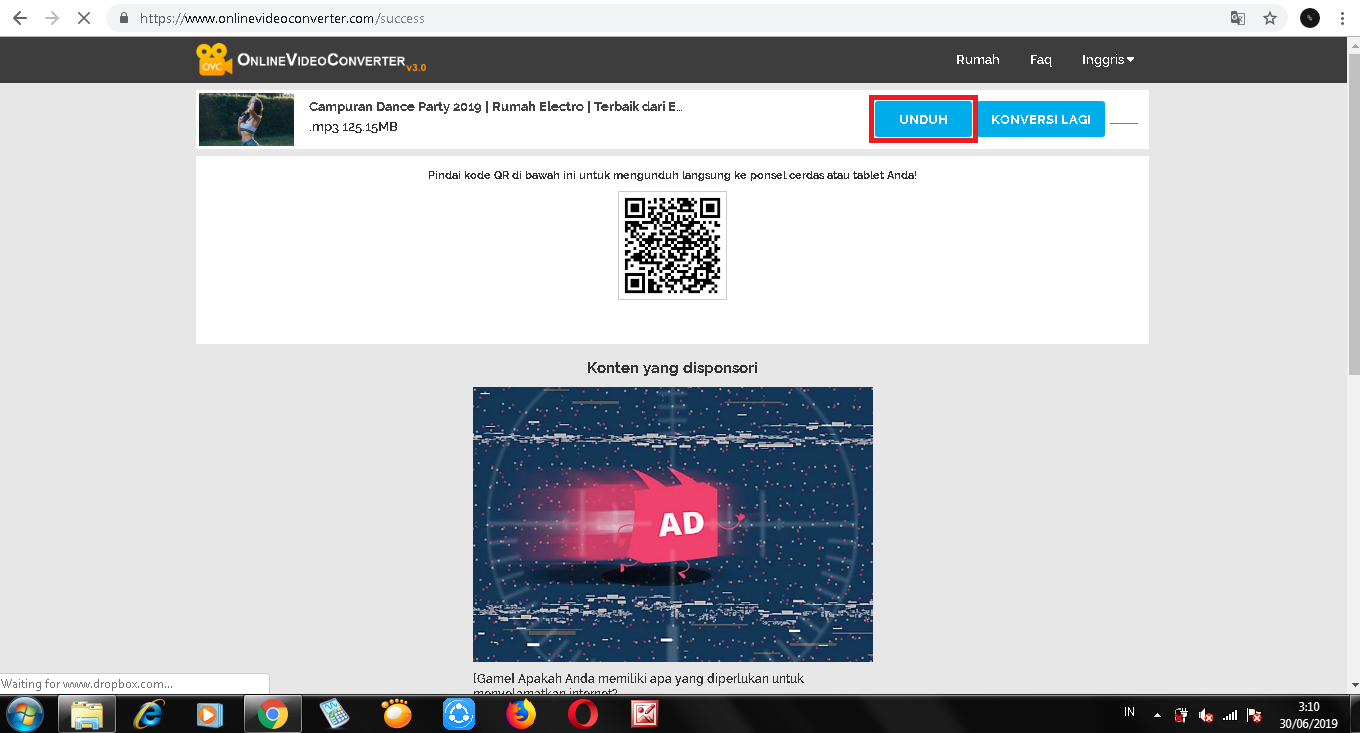Click the KONVERSI LAGI button
1360x733 pixels.
[x=1041, y=120]
